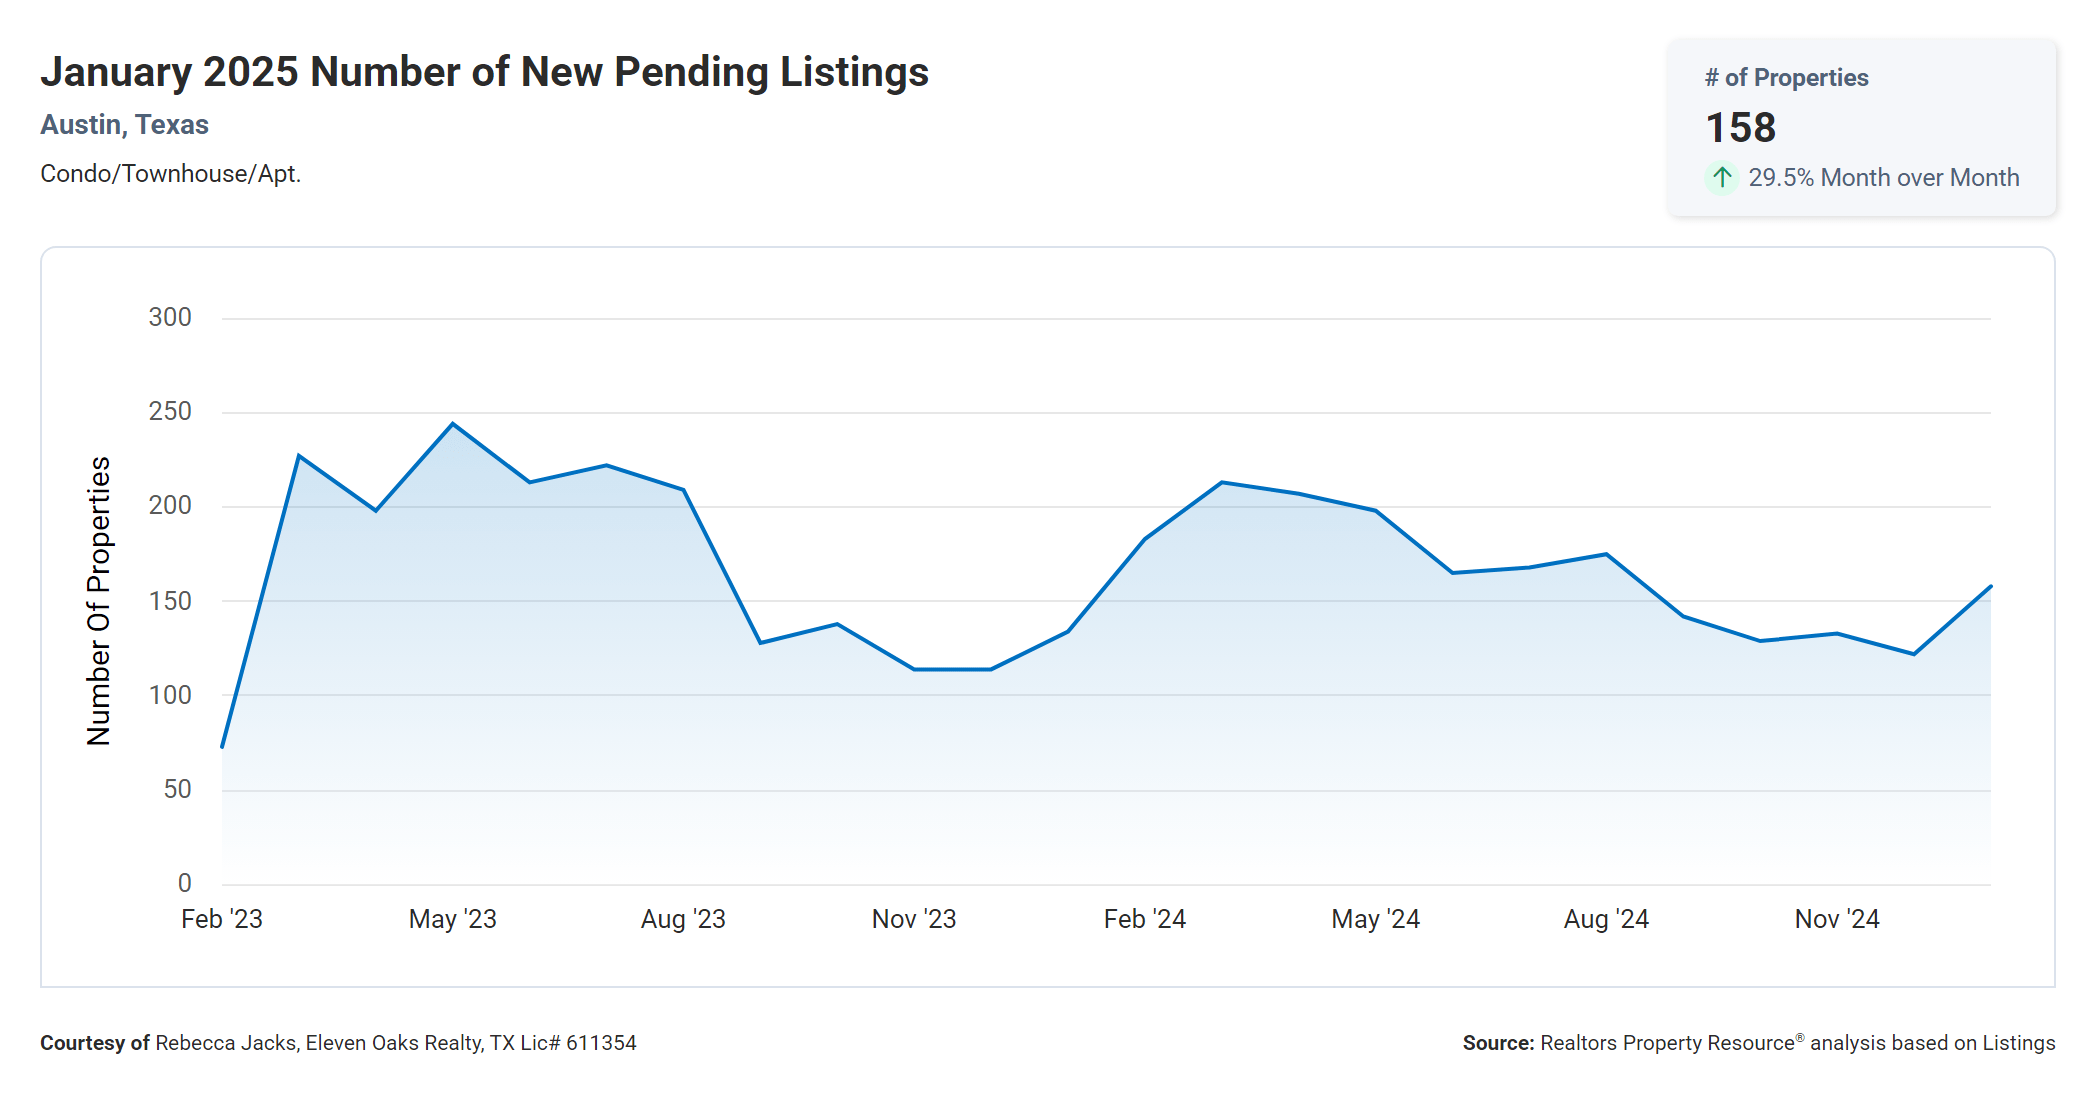The width and height of the screenshot is (2096, 1100).
Task: Click the Nov '23 axis label
Action: point(913,919)
